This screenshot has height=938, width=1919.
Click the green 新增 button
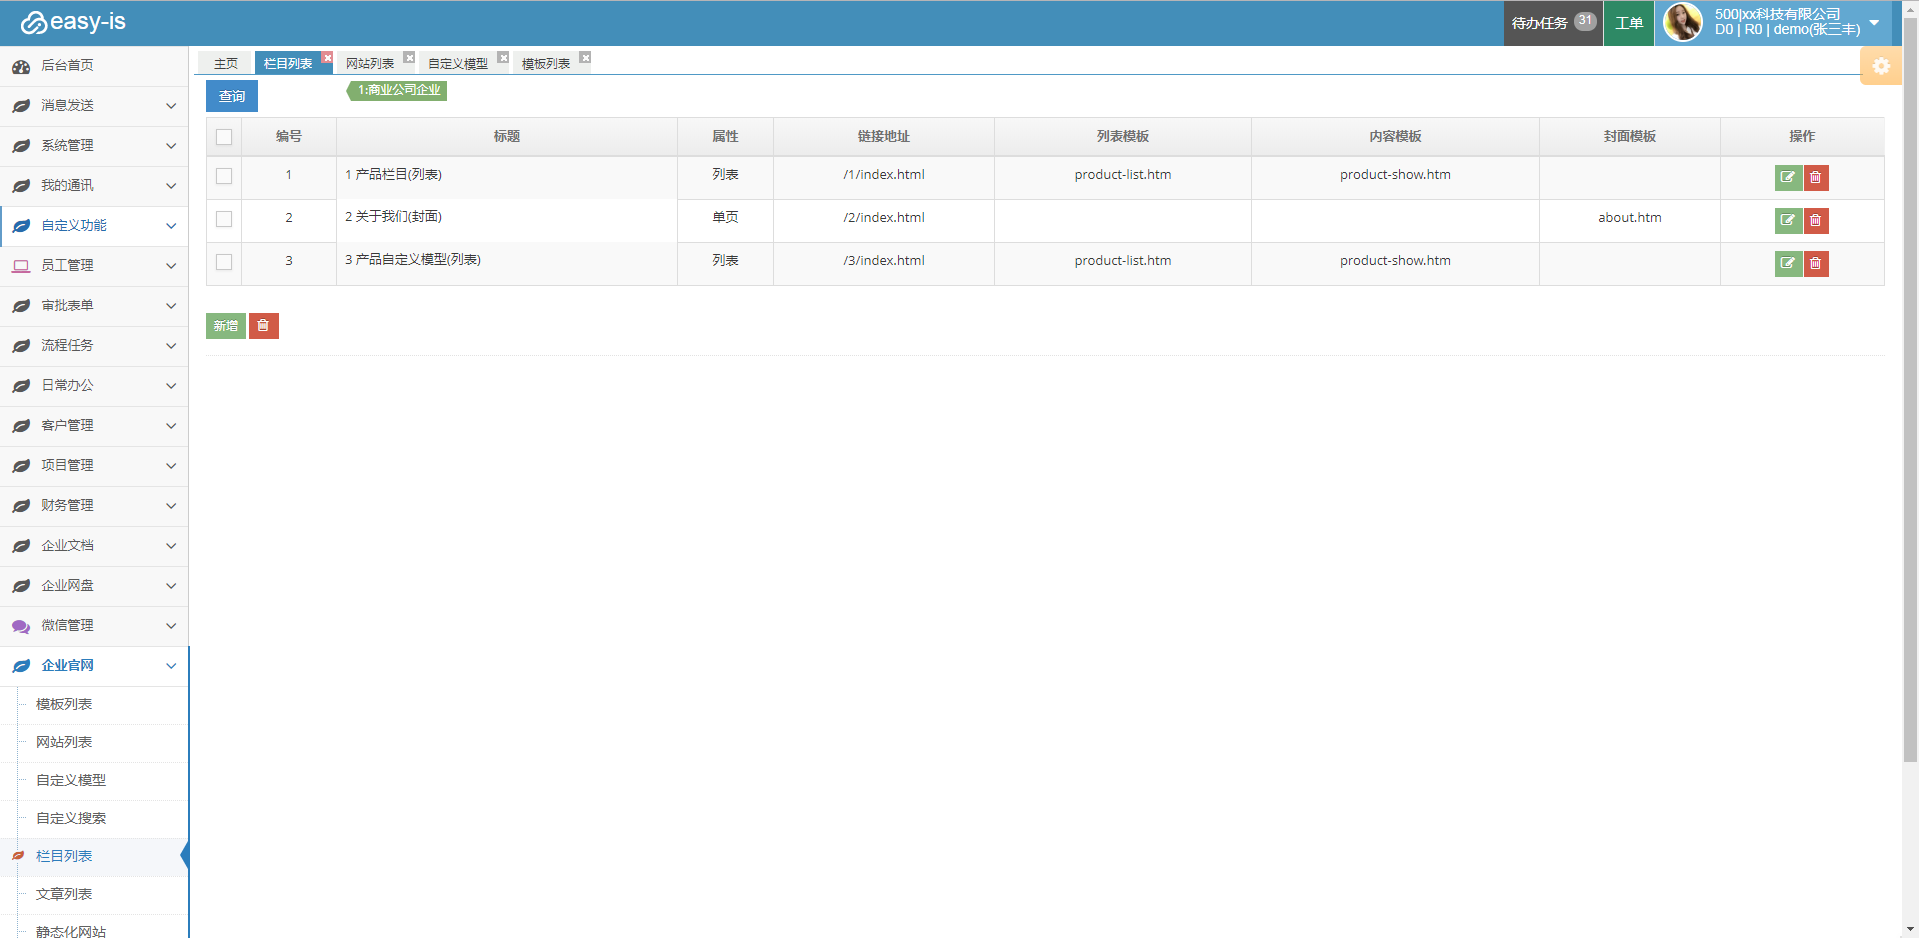click(226, 326)
